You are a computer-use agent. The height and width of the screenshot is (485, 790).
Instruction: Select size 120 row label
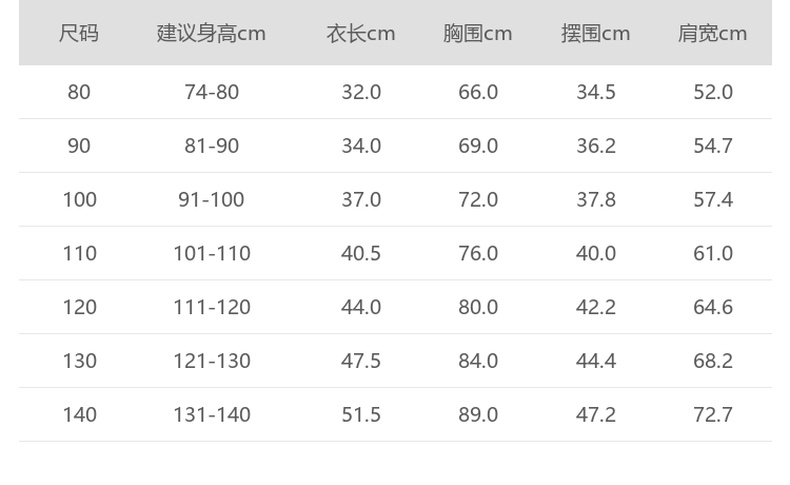pyautogui.click(x=79, y=307)
